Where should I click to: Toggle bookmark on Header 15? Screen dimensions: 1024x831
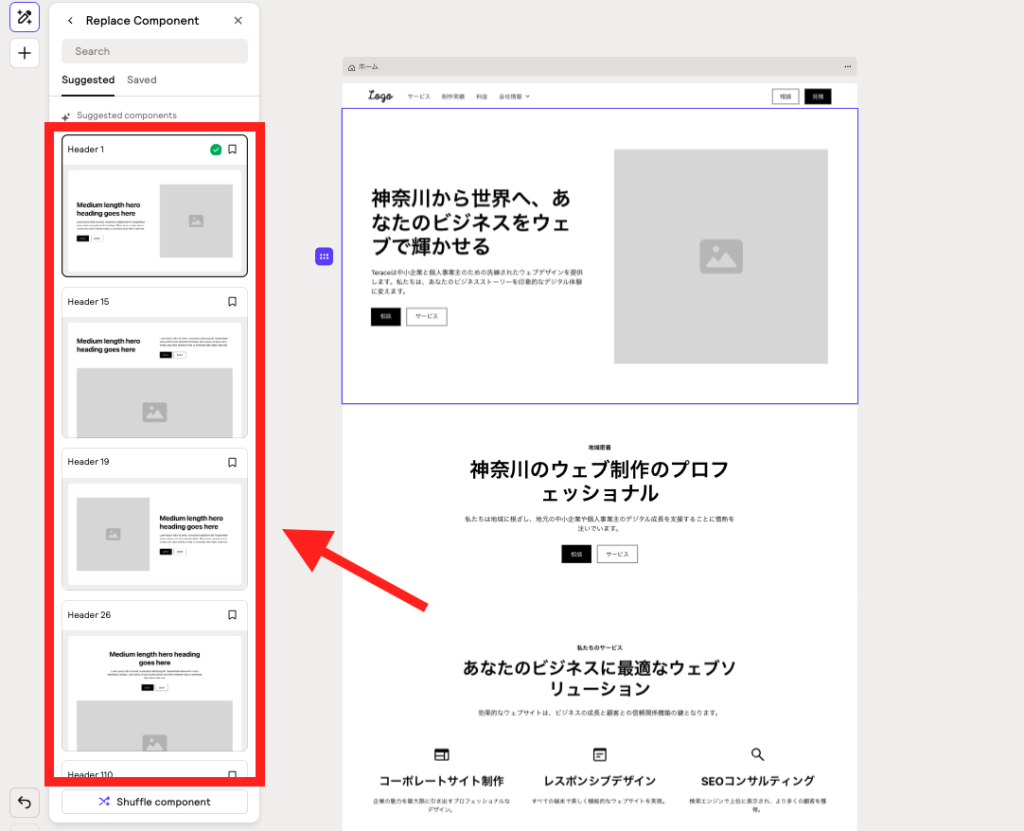pyautogui.click(x=232, y=302)
